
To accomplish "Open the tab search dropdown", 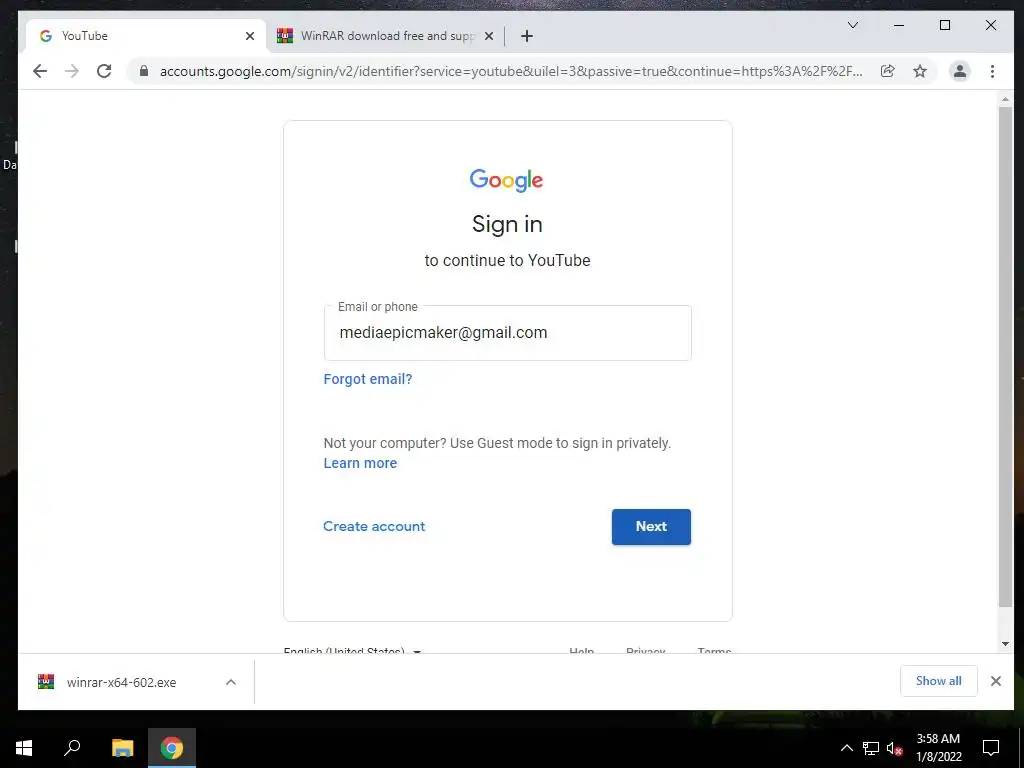I will coord(853,25).
